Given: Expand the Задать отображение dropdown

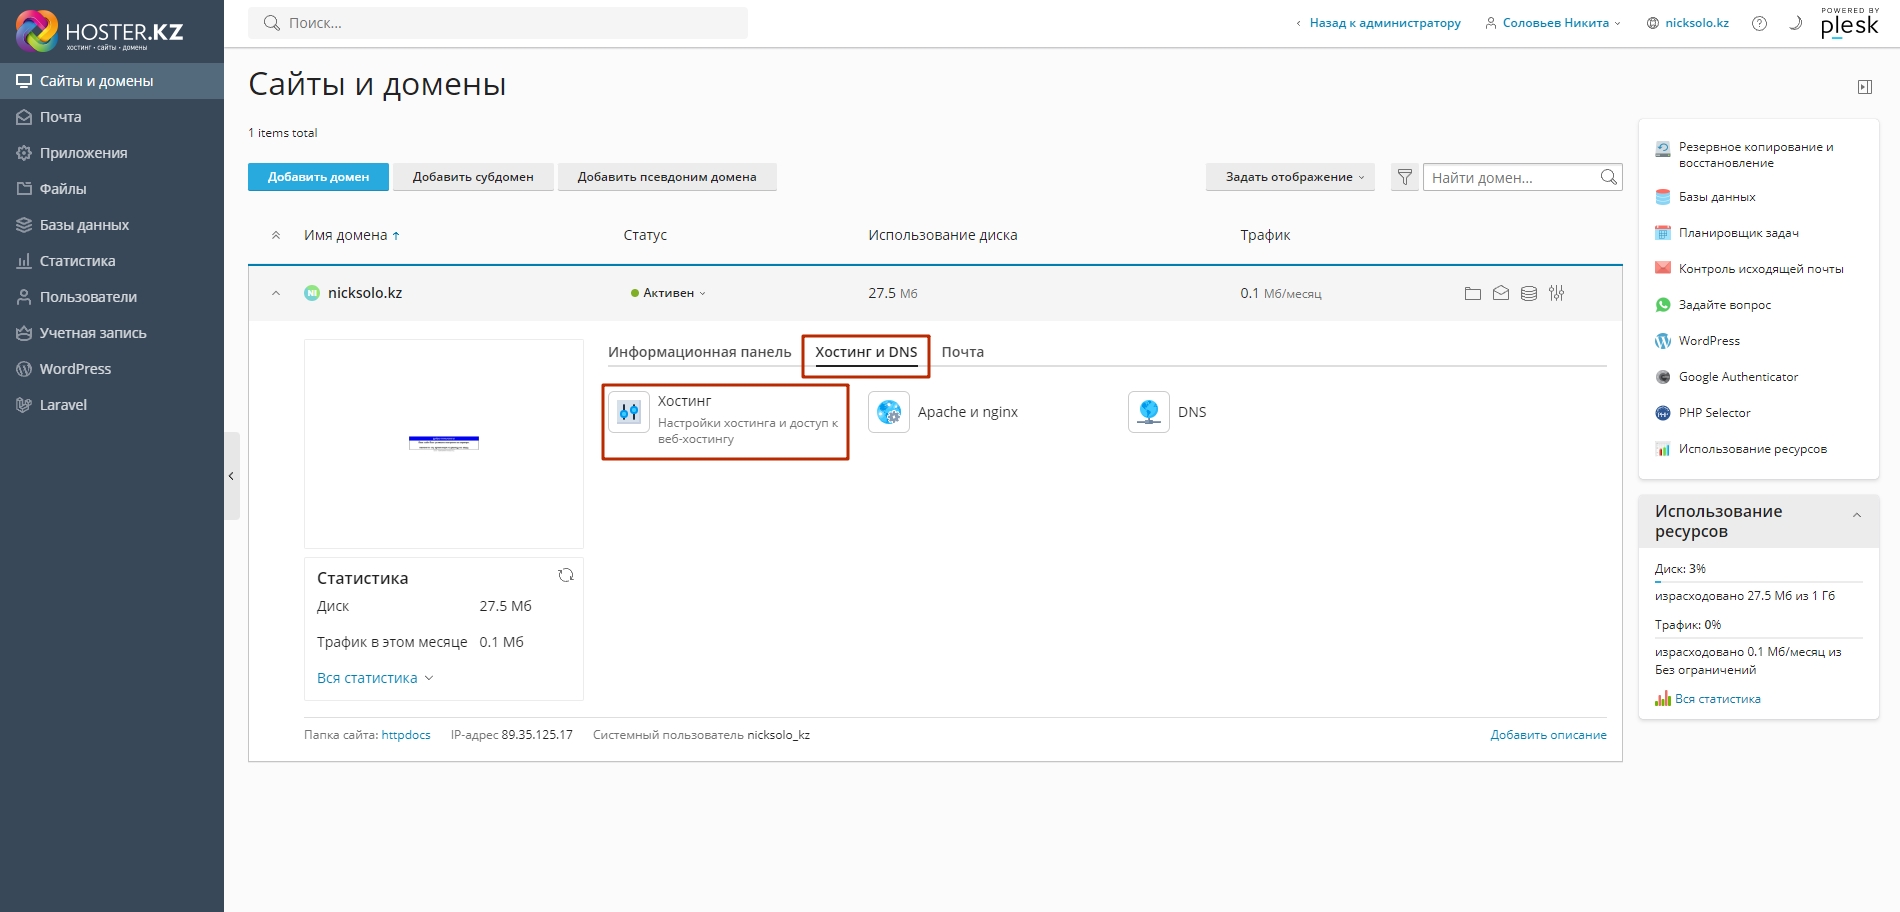Looking at the screenshot, I should tap(1290, 177).
